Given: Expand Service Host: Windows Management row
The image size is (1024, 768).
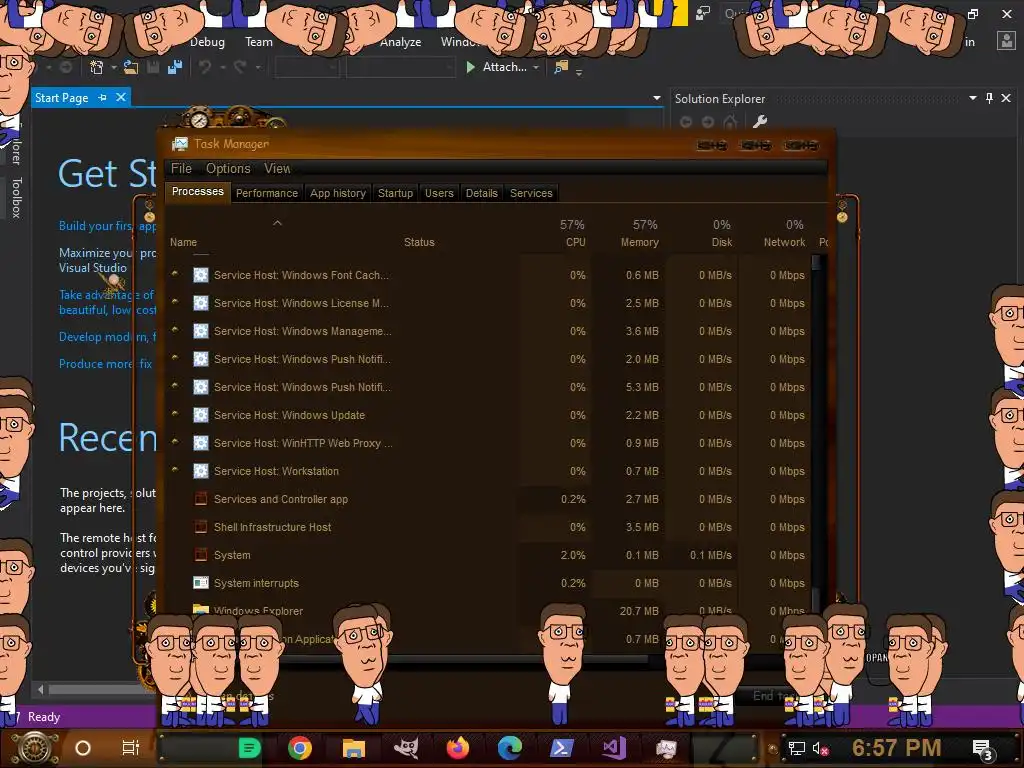Looking at the screenshot, I should pyautogui.click(x=175, y=330).
